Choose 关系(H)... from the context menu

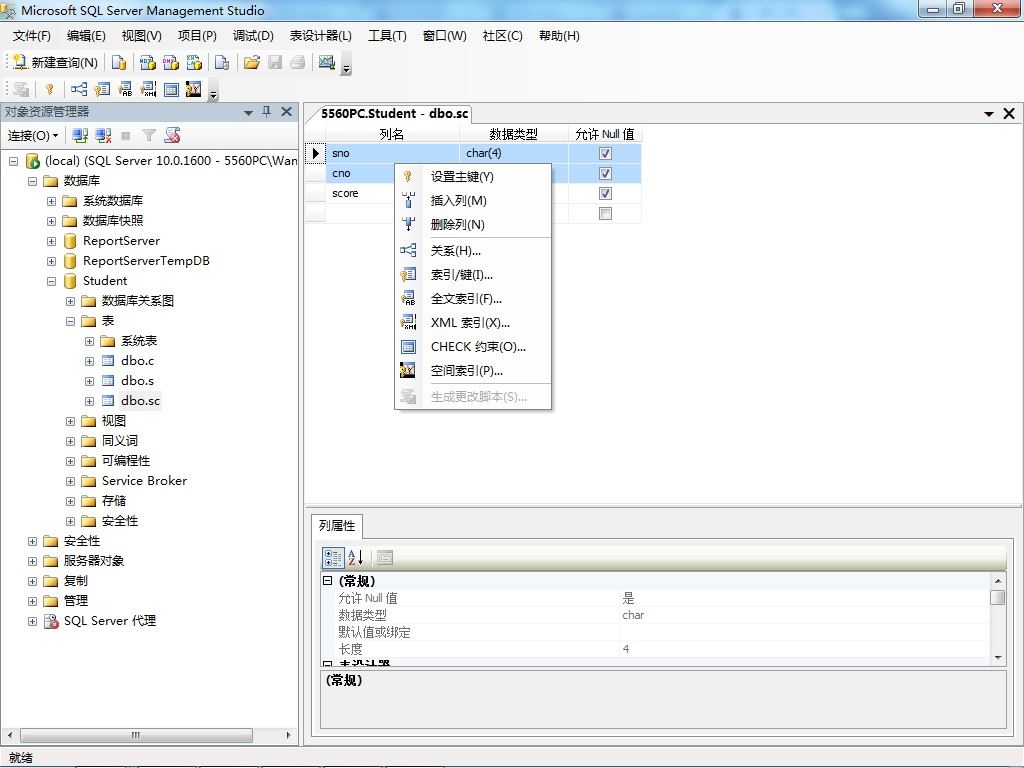click(x=473, y=251)
